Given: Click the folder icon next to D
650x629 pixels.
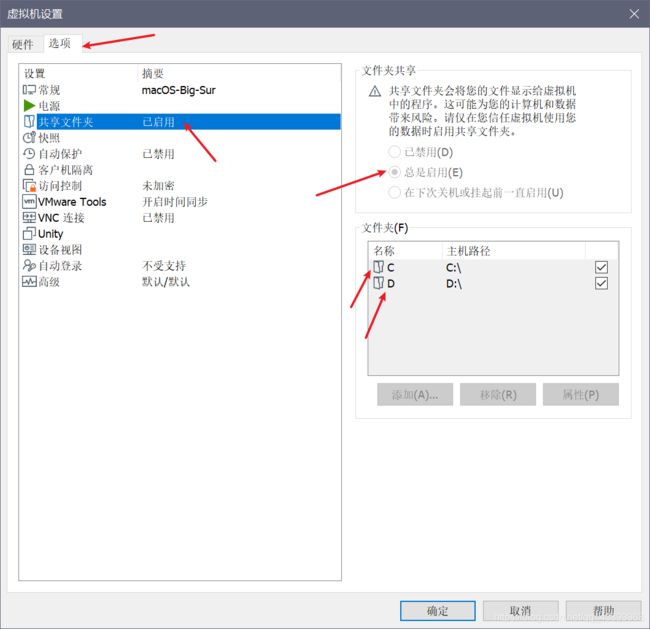Looking at the screenshot, I should [x=378, y=283].
